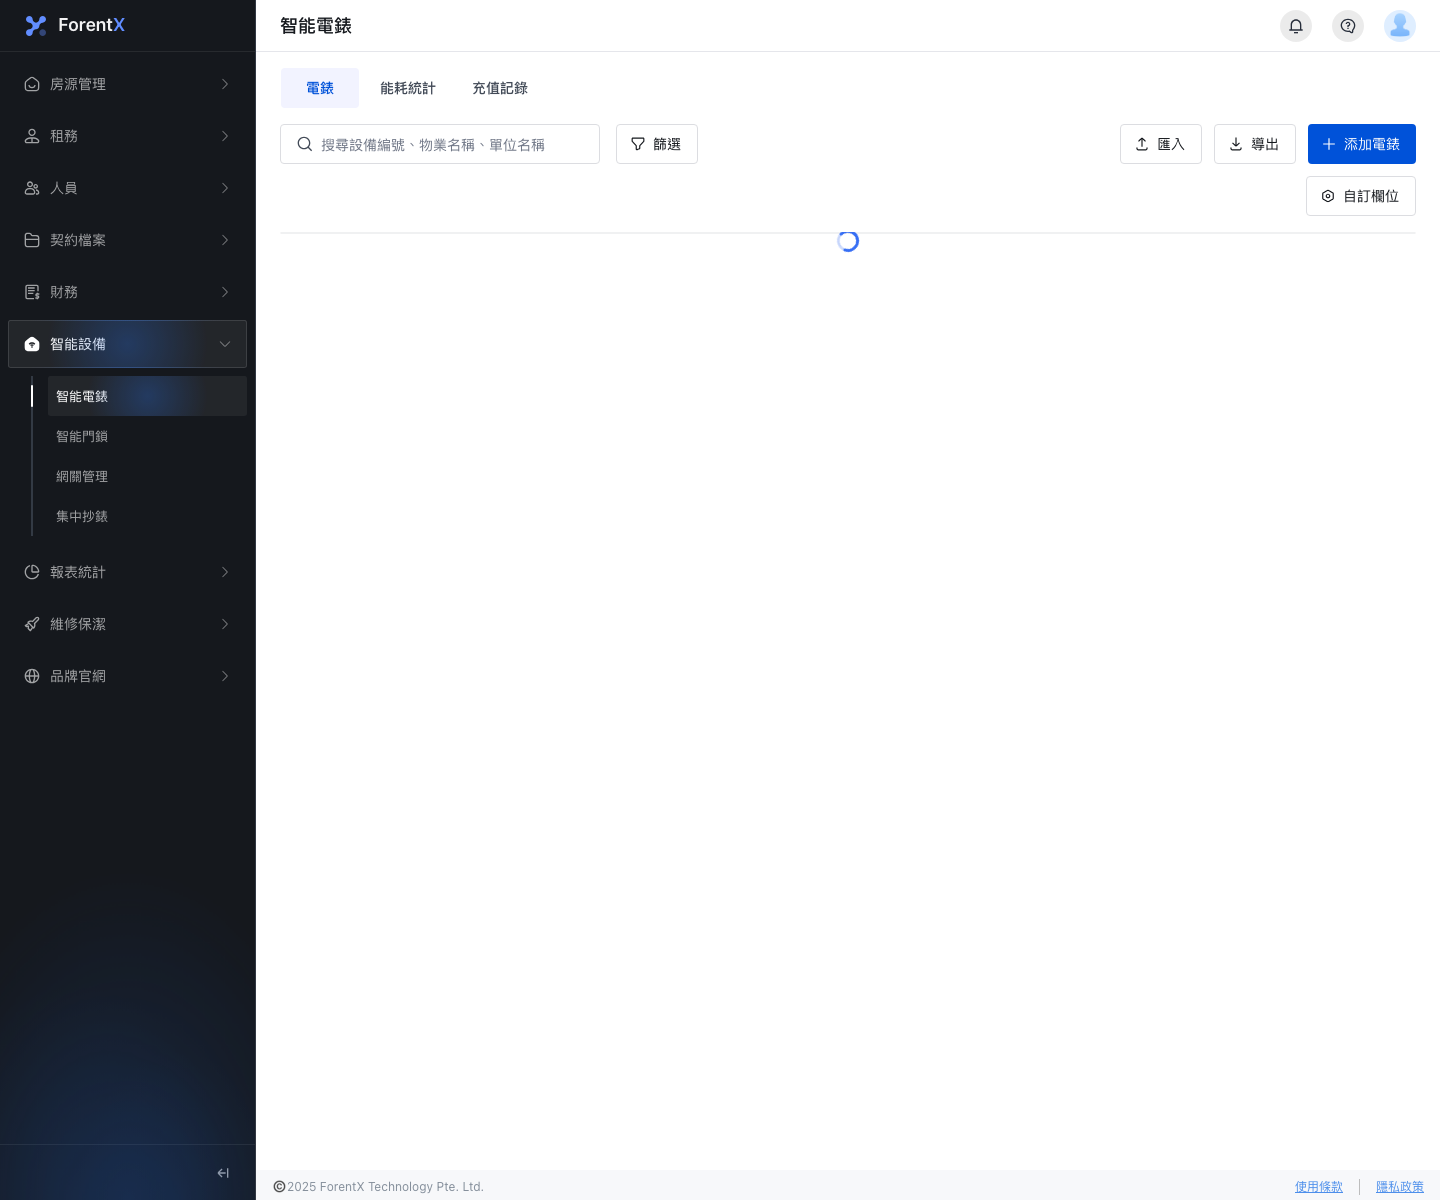The height and width of the screenshot is (1200, 1440).
Task: Expand the 品牌官網 chevron
Action: coord(225,676)
